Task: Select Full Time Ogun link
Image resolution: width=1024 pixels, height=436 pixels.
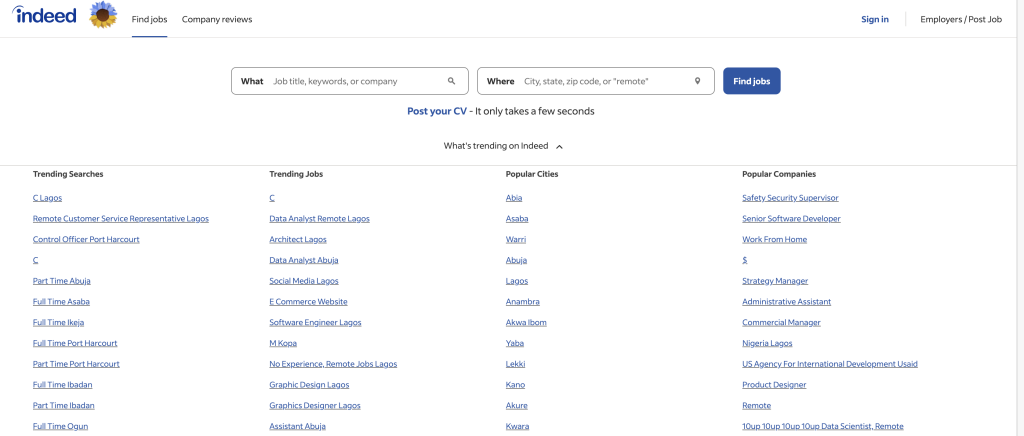Action: point(60,426)
